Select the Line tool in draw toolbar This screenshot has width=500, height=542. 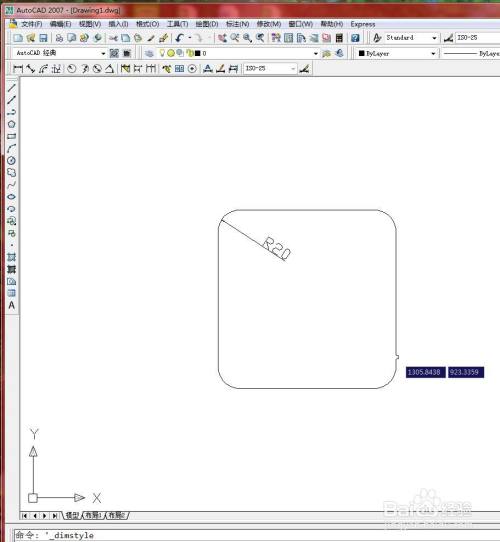pos(11,88)
